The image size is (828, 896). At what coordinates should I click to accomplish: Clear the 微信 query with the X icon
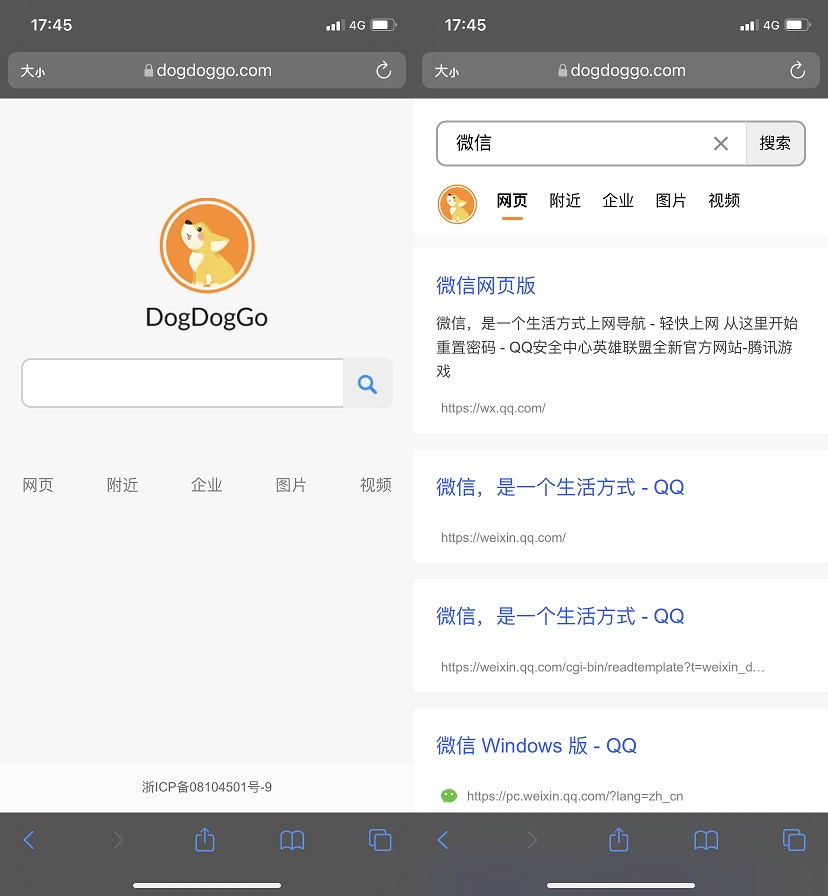coord(721,143)
